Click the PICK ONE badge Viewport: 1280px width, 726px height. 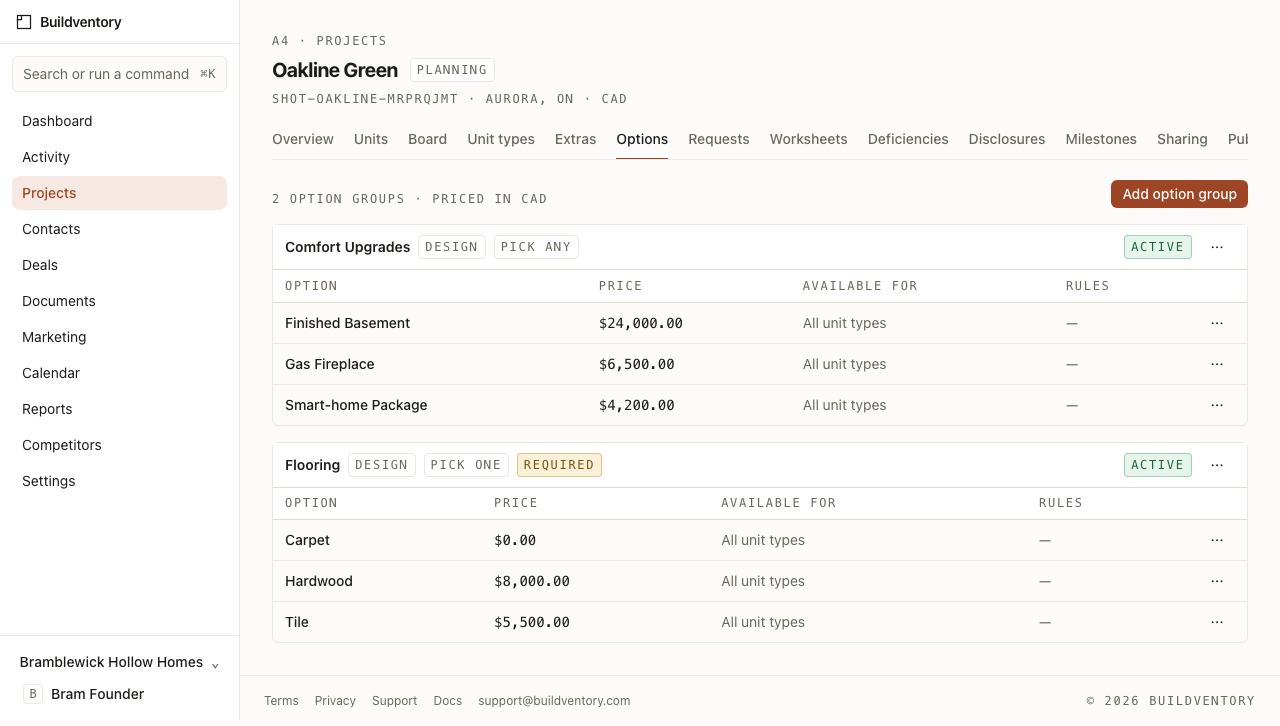click(x=466, y=465)
